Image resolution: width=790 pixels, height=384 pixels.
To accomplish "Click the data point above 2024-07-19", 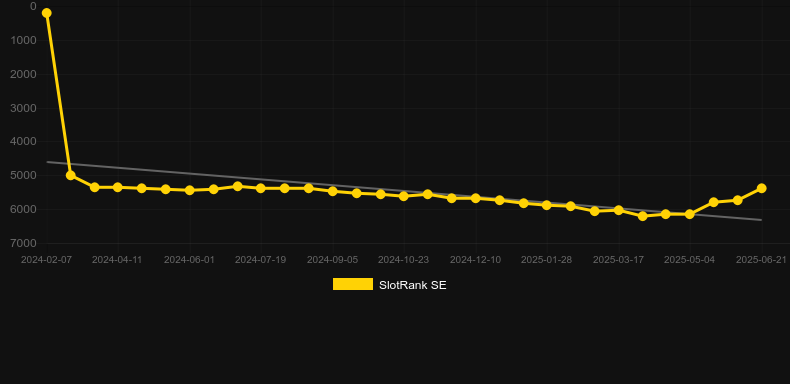I will click(x=260, y=188).
